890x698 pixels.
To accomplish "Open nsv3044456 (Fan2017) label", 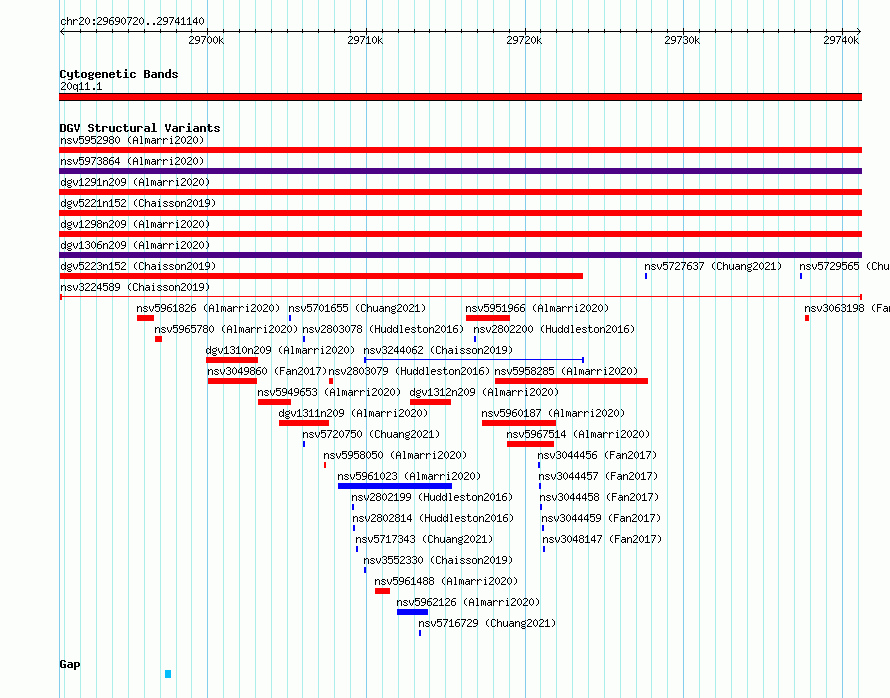I will tap(597, 455).
